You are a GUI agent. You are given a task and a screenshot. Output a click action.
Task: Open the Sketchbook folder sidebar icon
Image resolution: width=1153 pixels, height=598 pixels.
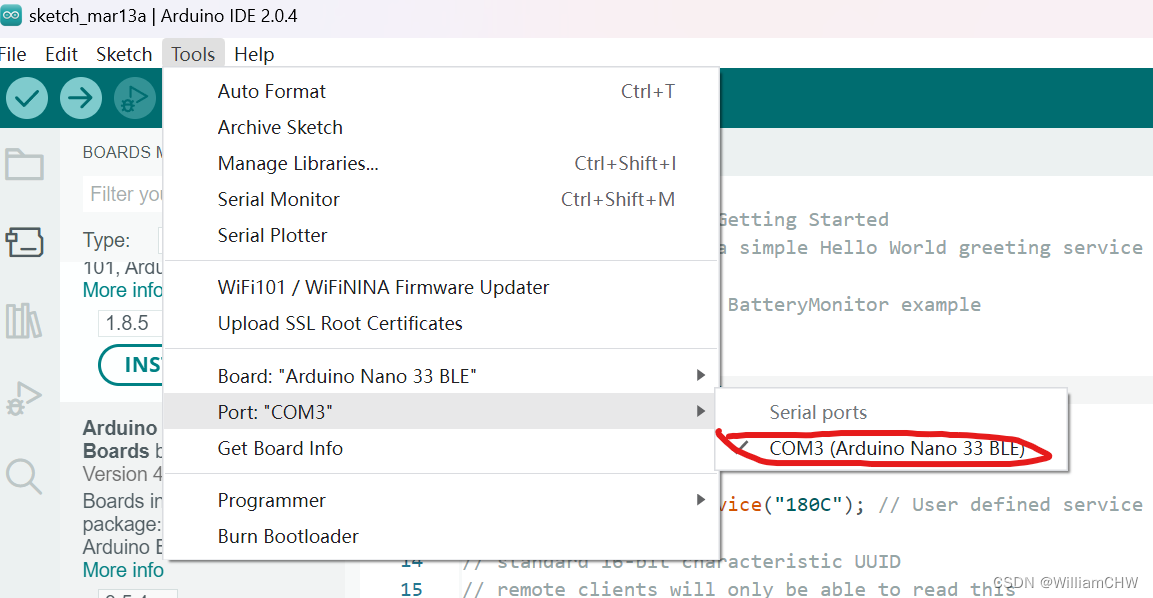(x=24, y=164)
